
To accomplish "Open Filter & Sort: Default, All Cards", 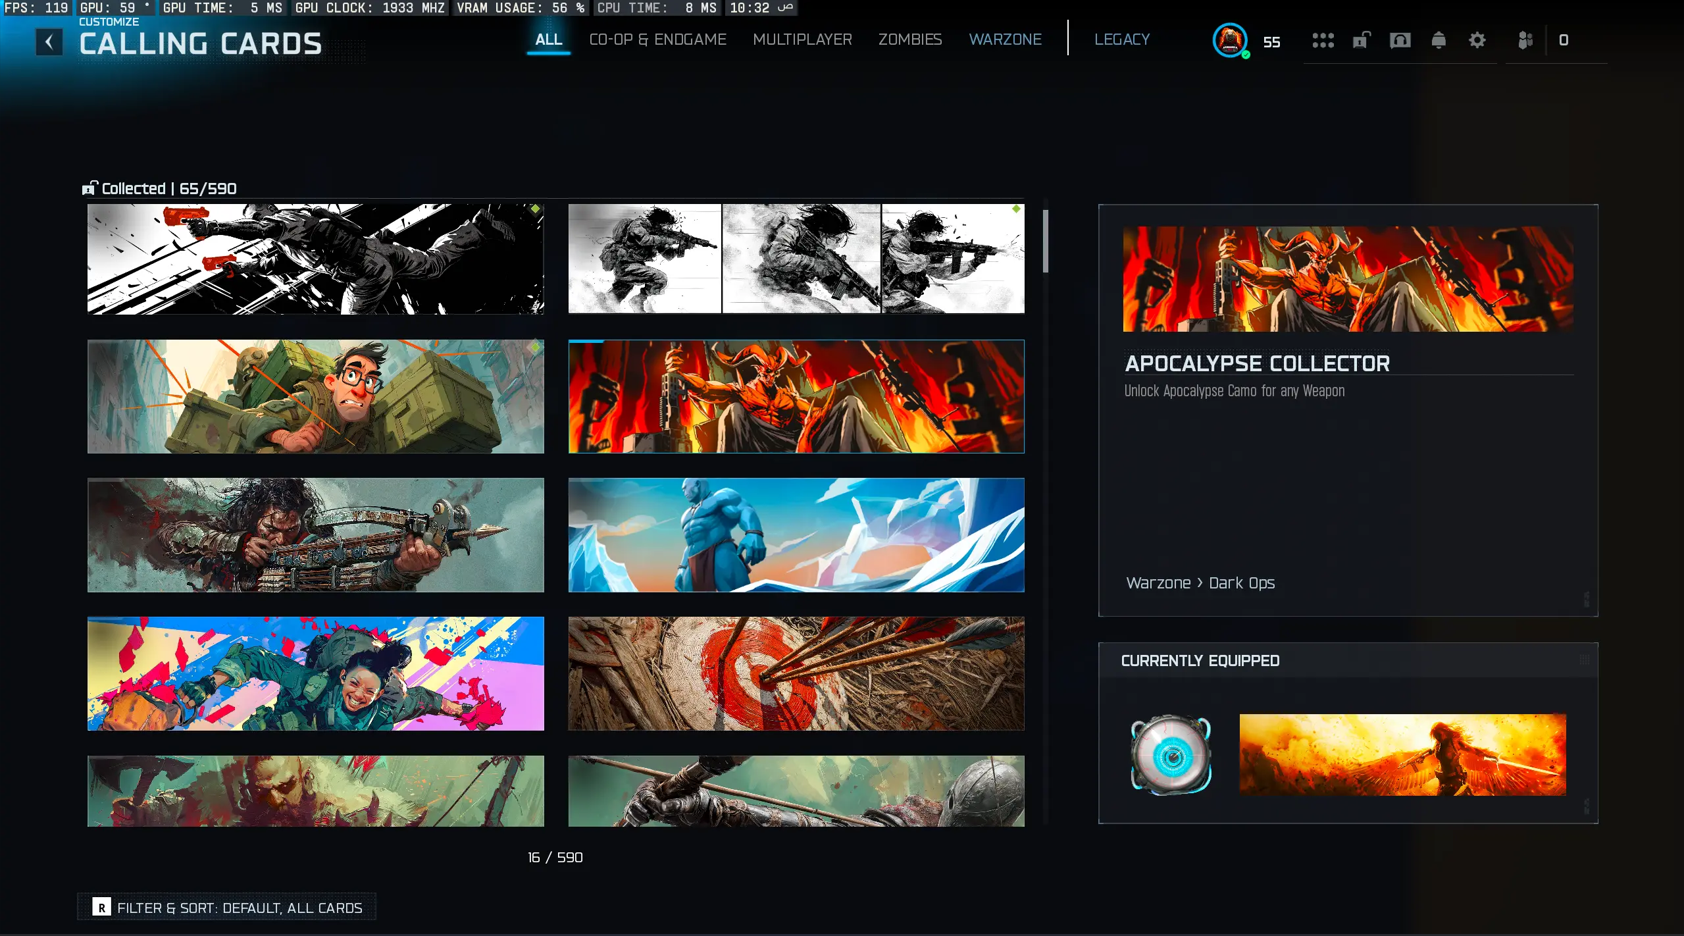I will 227,907.
